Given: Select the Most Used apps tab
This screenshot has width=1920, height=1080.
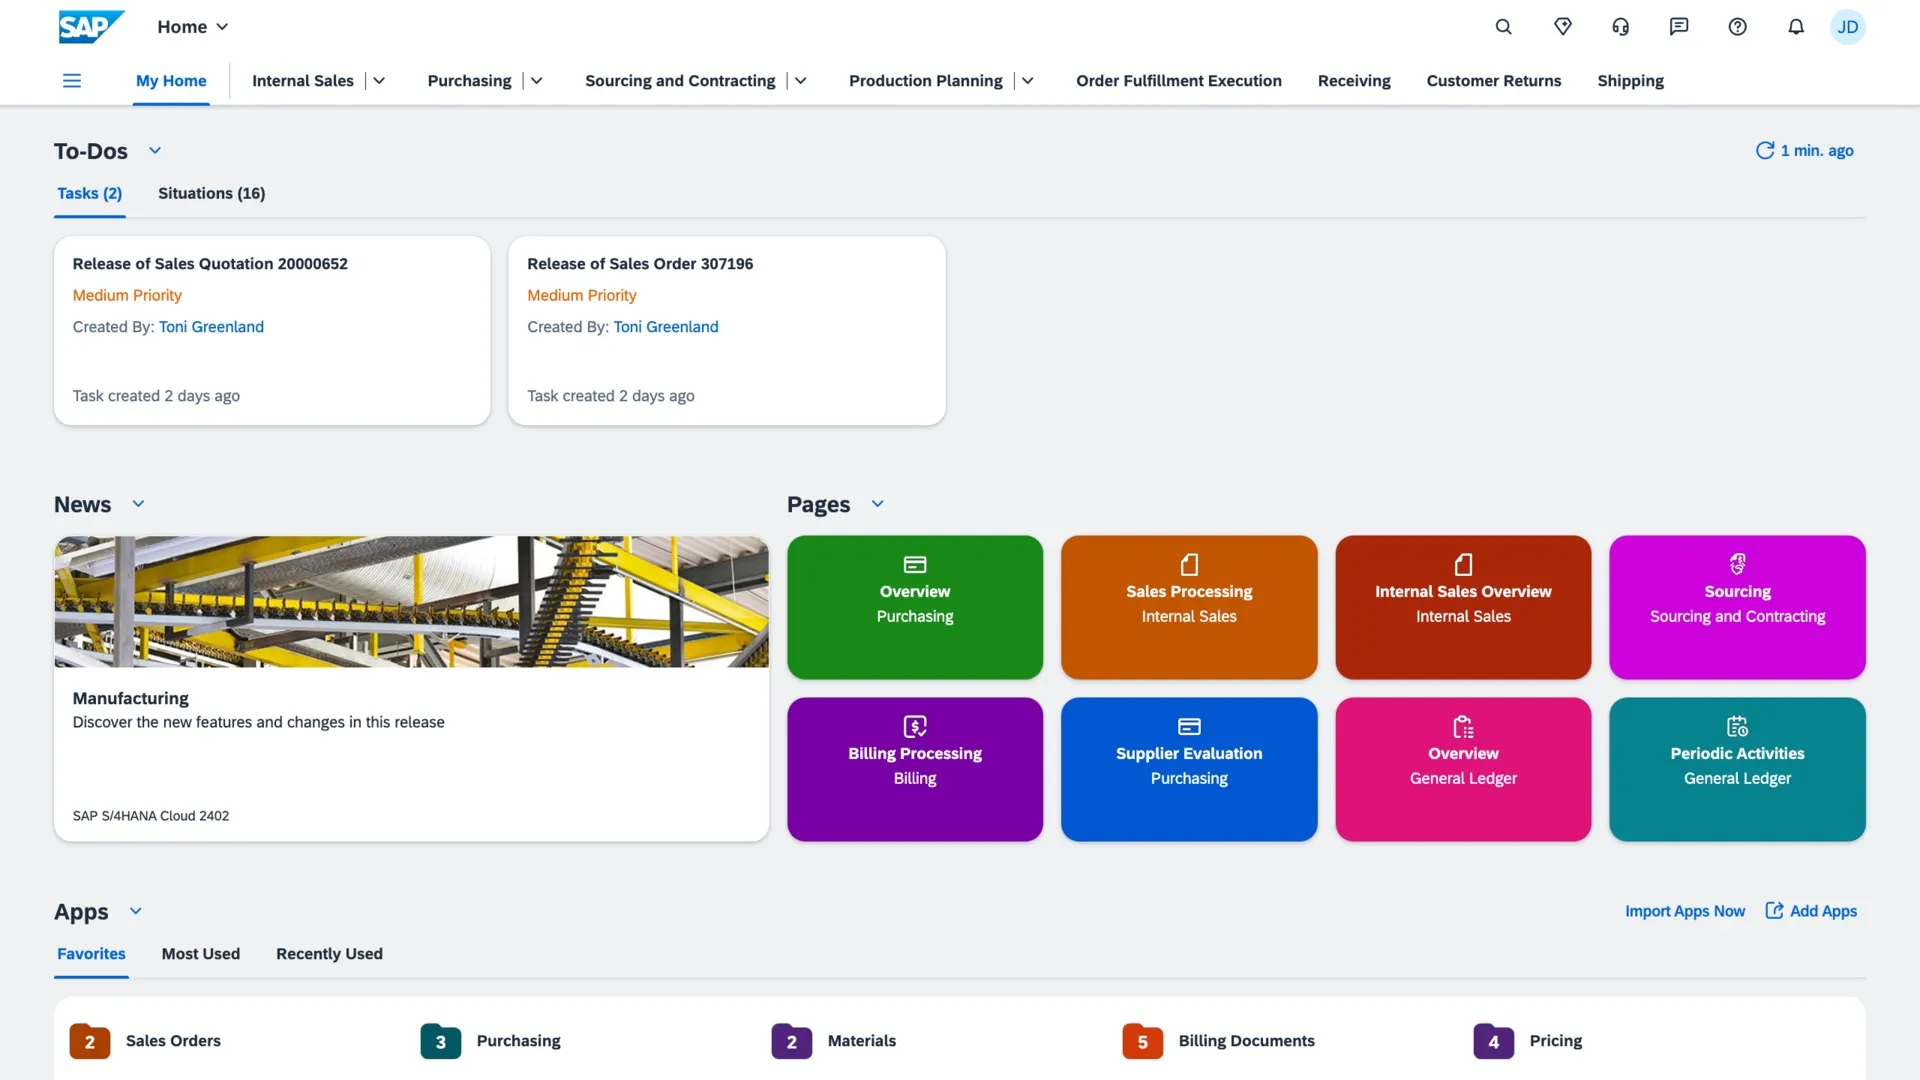Looking at the screenshot, I should (x=200, y=954).
